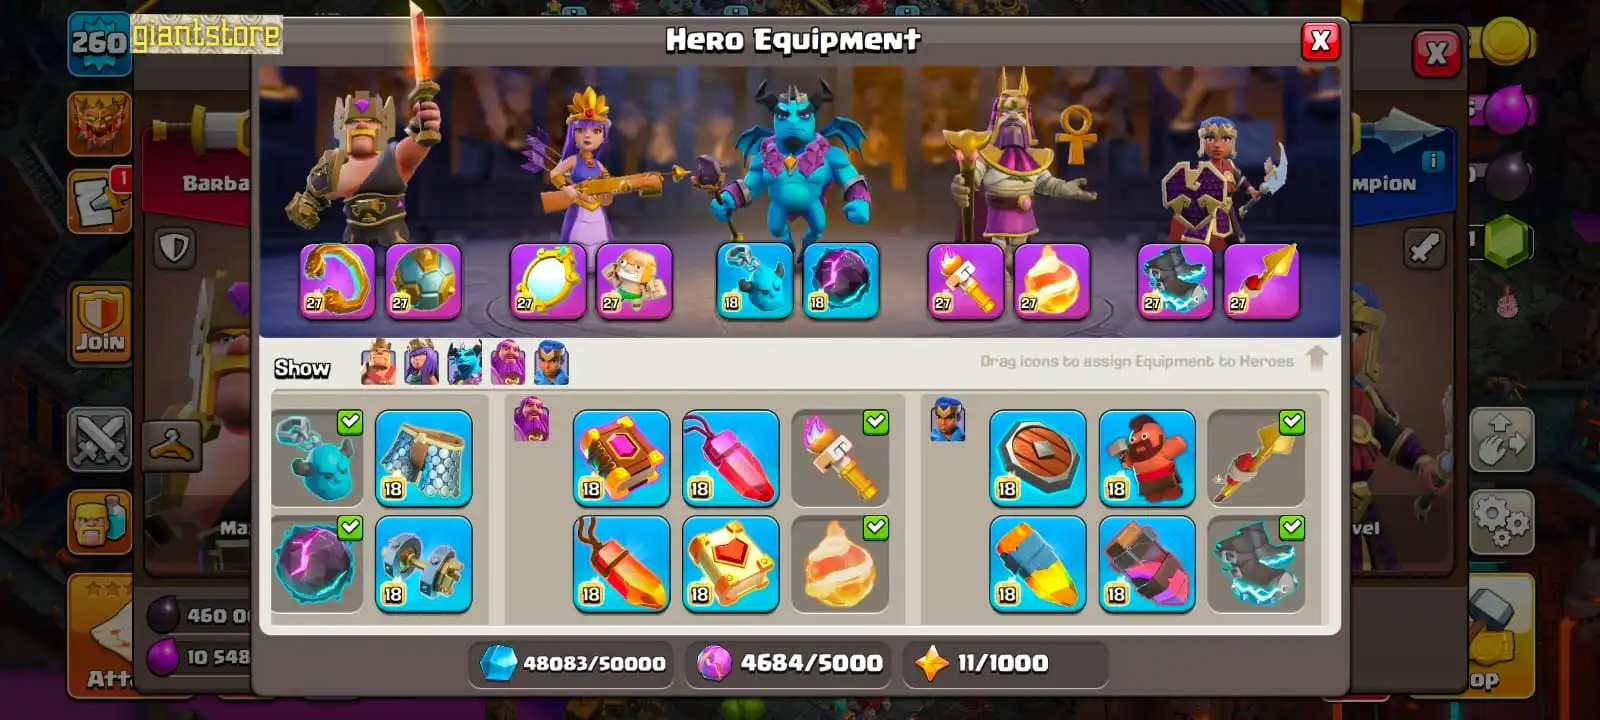
Task: Open Archer Queen's Magic Mirror slot
Action: tap(547, 281)
